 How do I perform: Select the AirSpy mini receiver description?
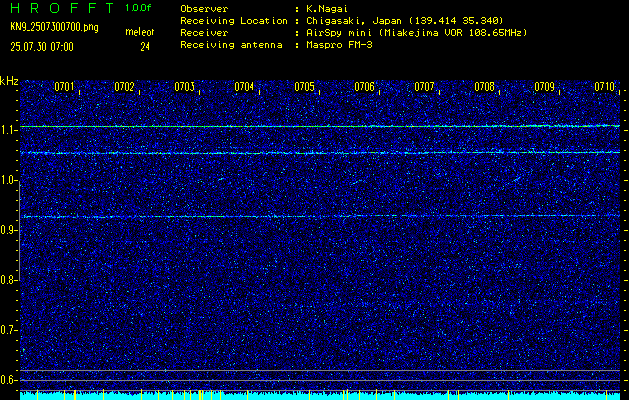416,33
